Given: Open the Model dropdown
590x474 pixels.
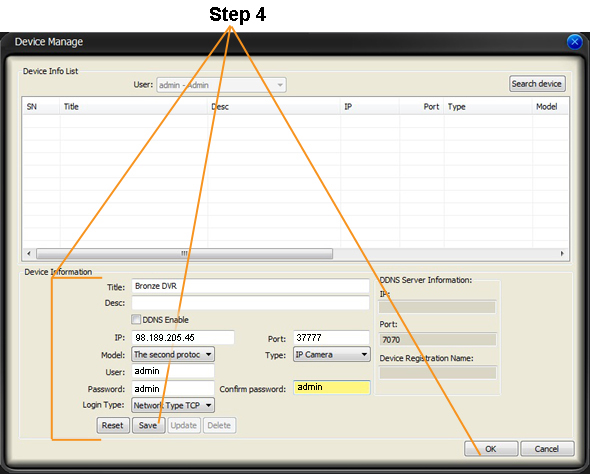Looking at the screenshot, I should click(x=173, y=354).
